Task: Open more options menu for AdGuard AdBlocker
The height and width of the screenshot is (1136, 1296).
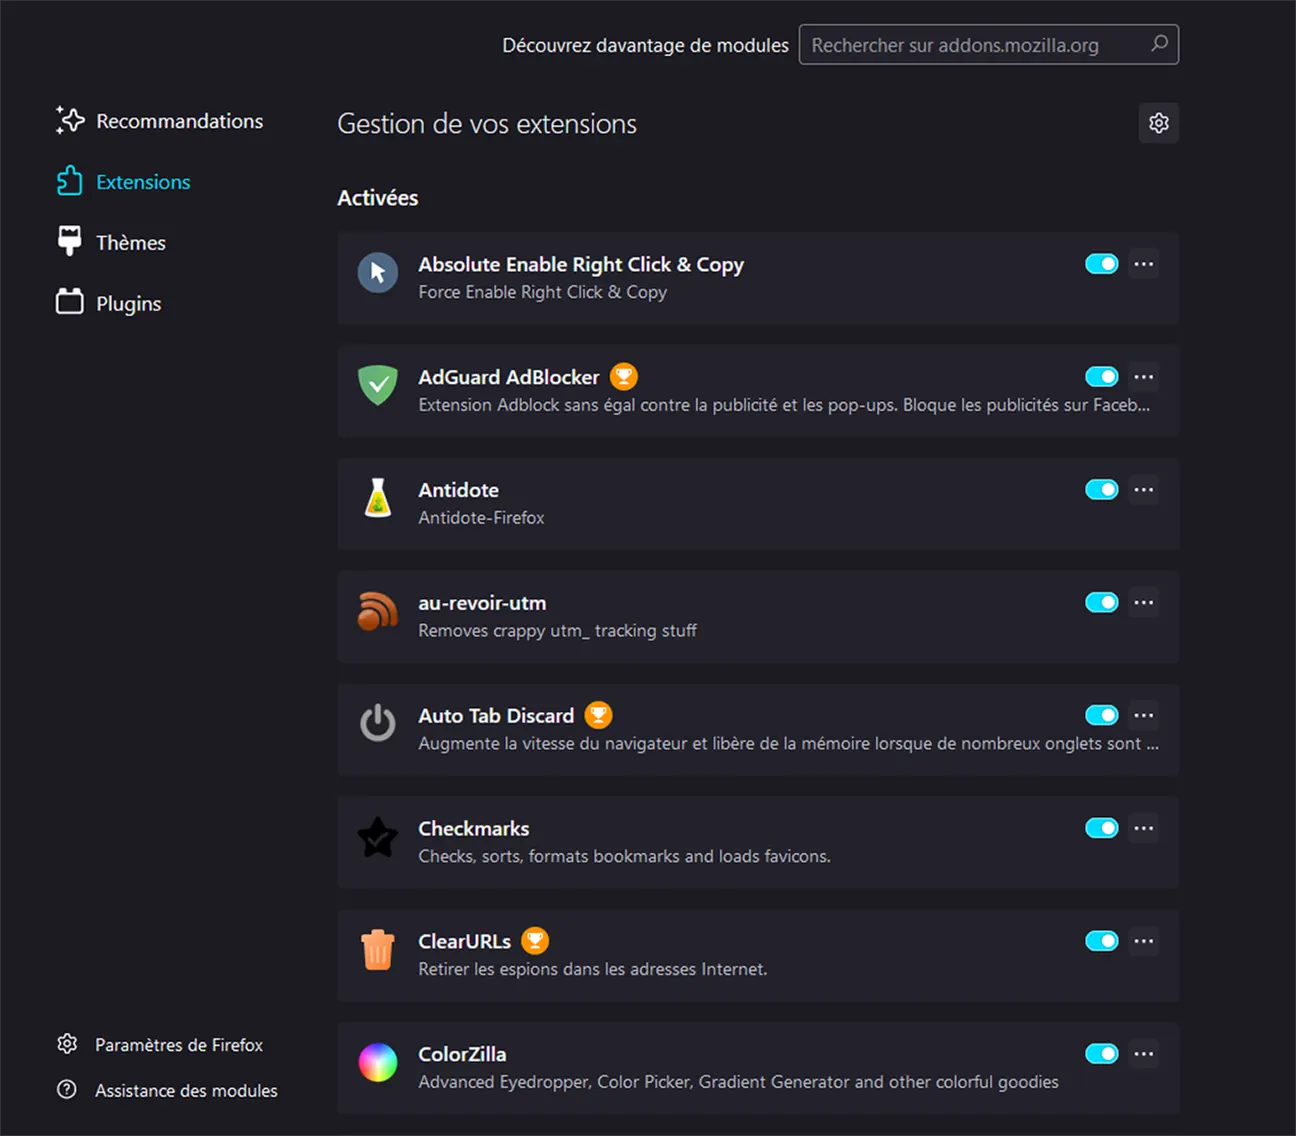Action: (x=1144, y=377)
